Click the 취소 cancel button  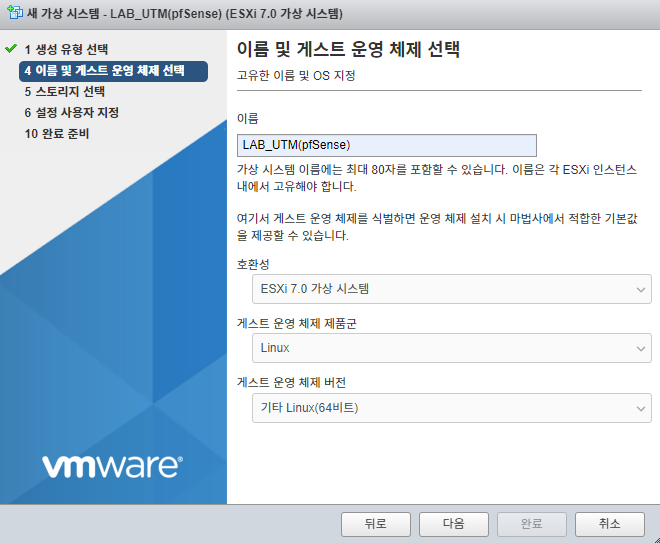tap(609, 524)
